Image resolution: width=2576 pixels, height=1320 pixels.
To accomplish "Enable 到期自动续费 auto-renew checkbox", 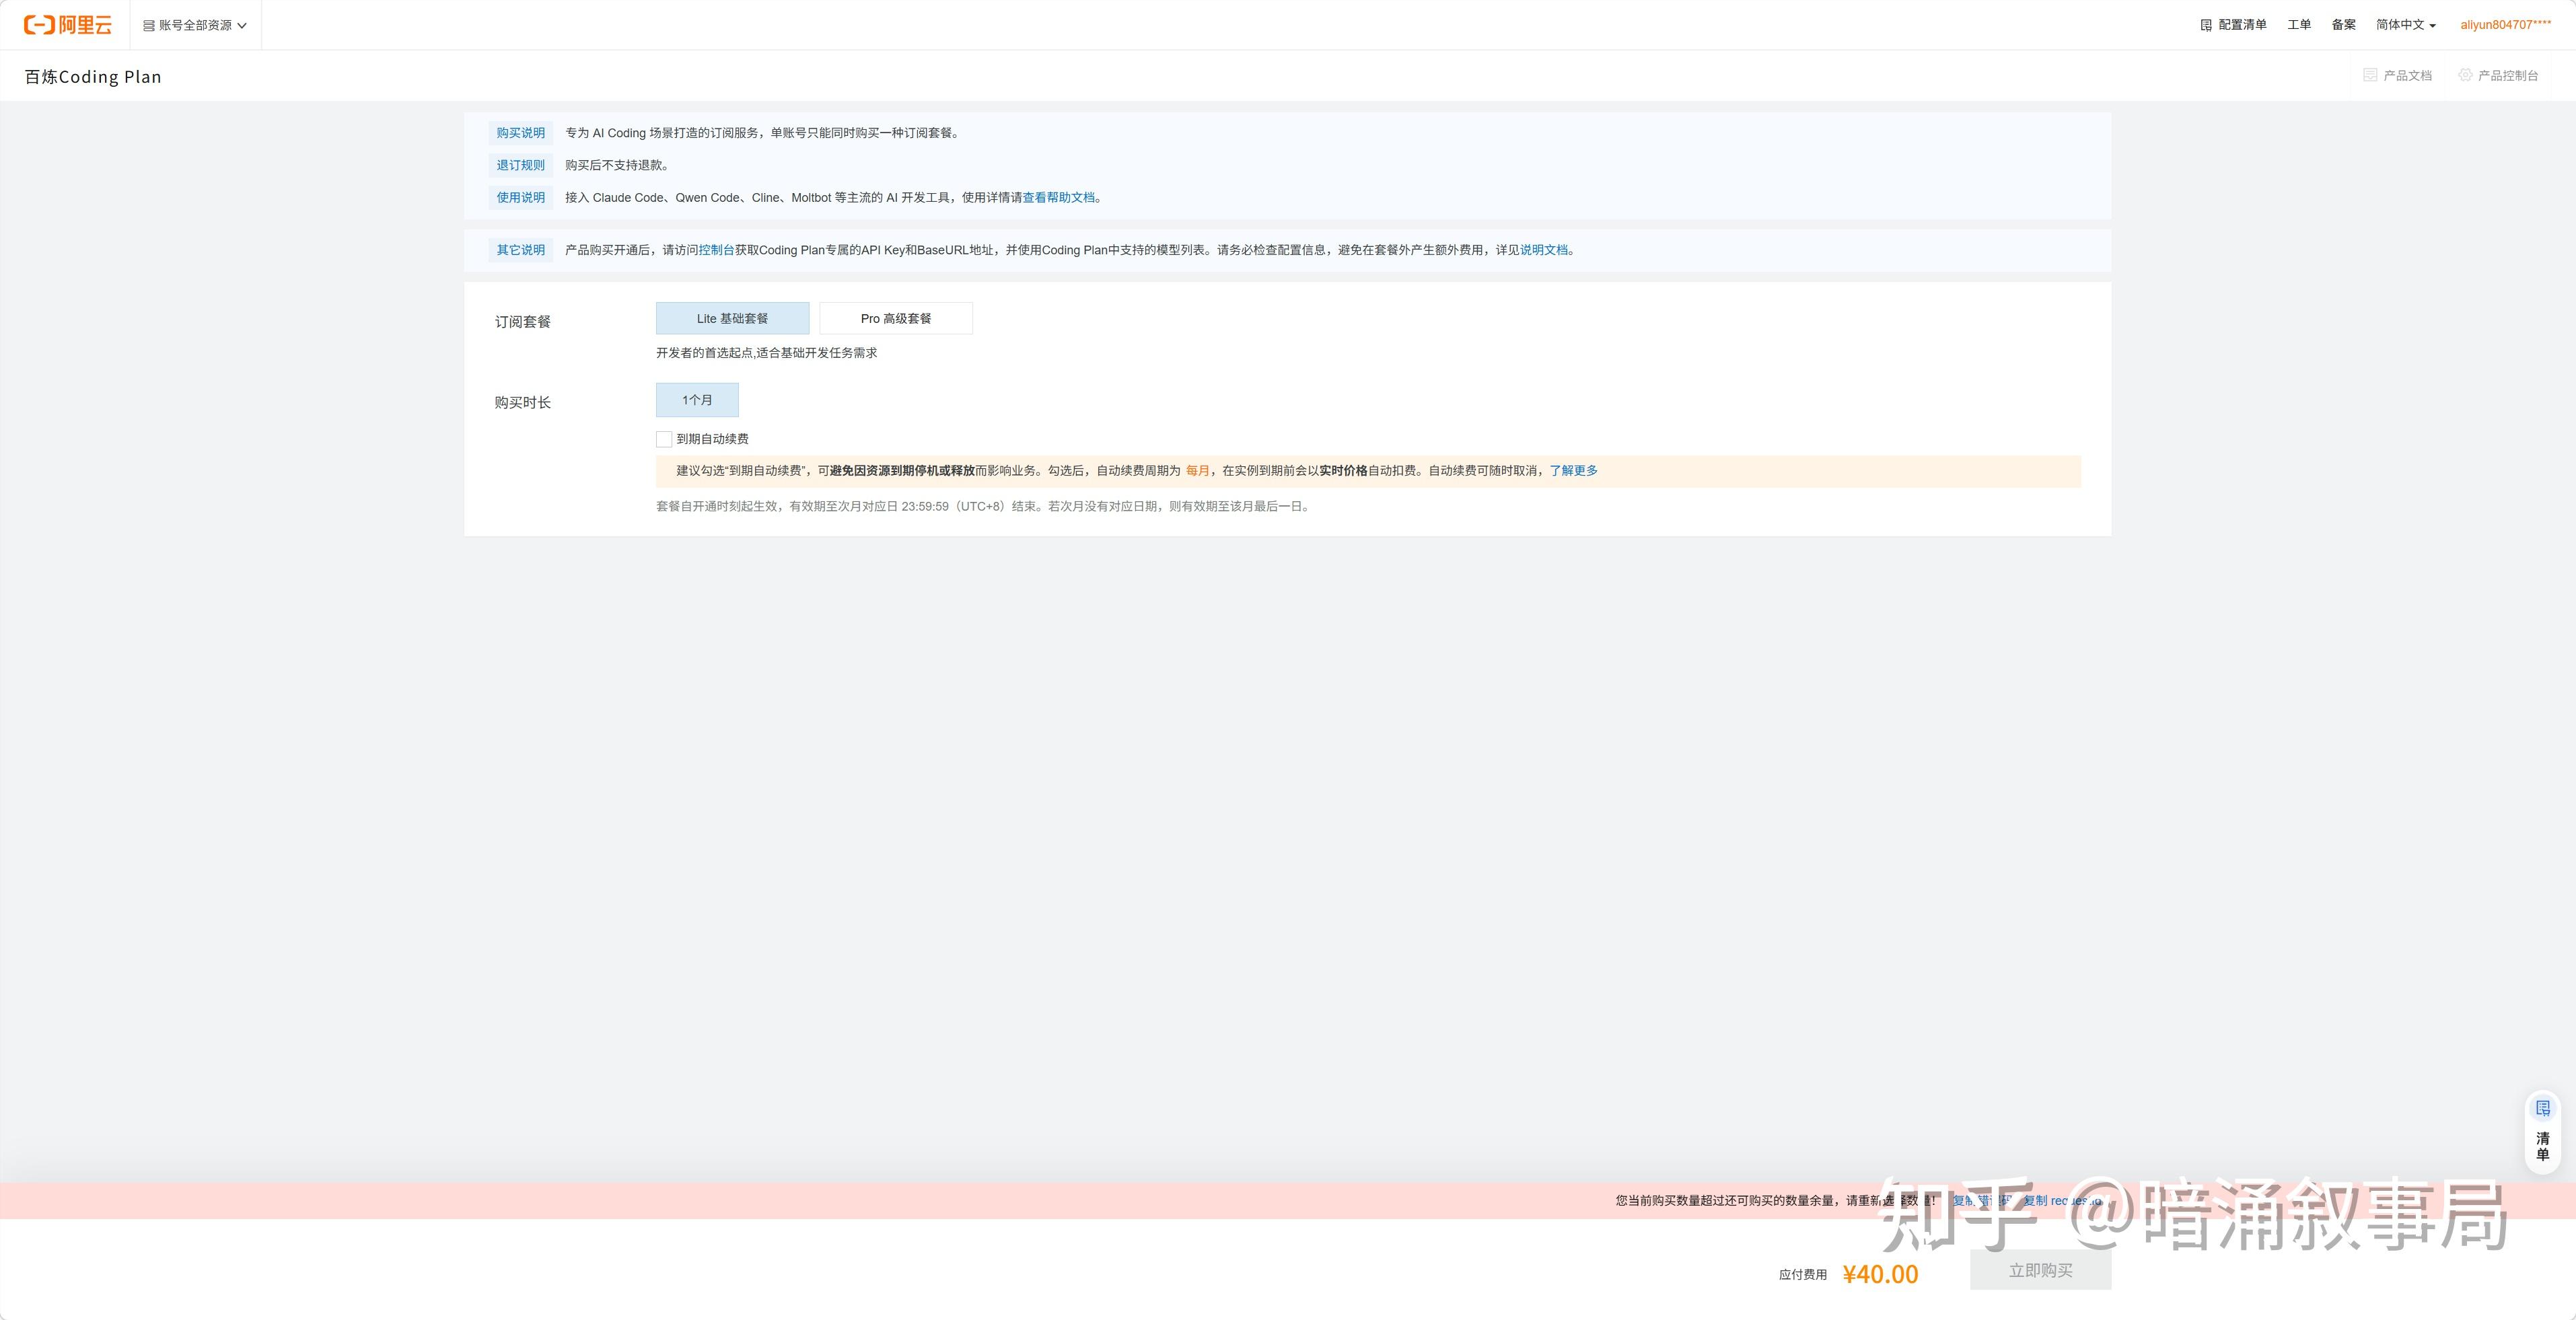I will [x=664, y=439].
